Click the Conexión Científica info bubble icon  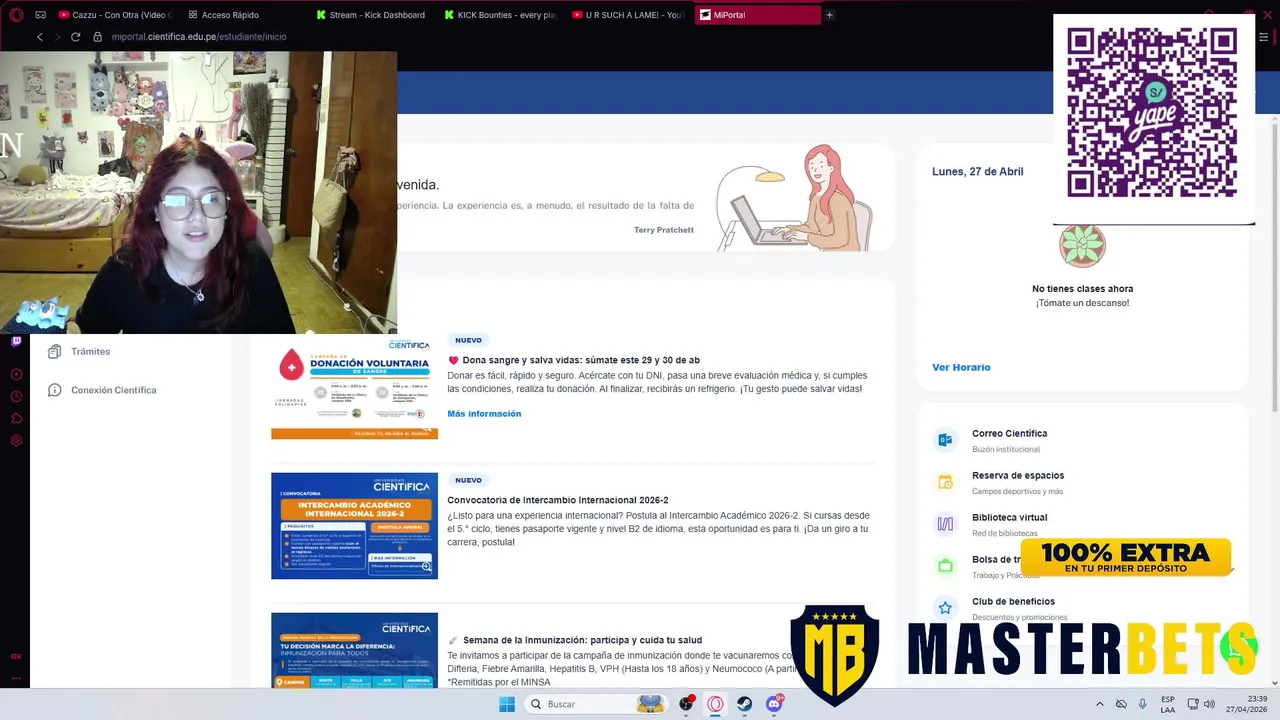tap(55, 390)
